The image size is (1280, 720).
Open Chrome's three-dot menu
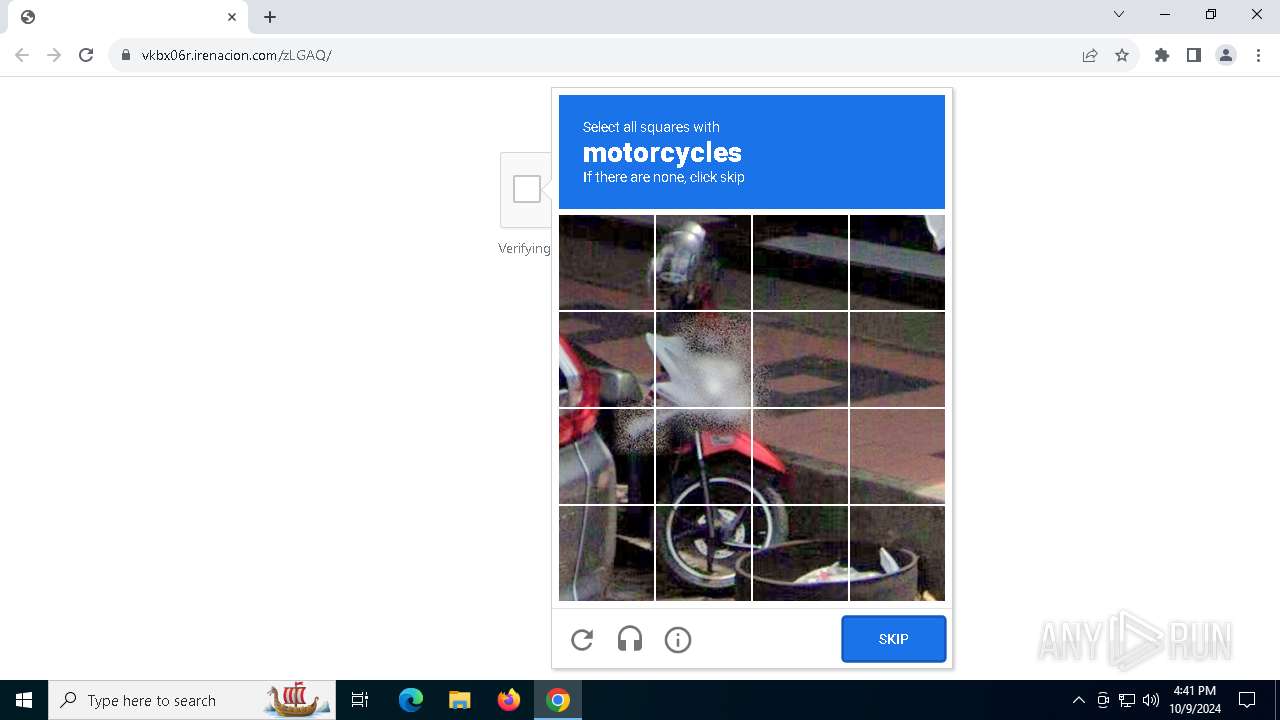coord(1258,55)
